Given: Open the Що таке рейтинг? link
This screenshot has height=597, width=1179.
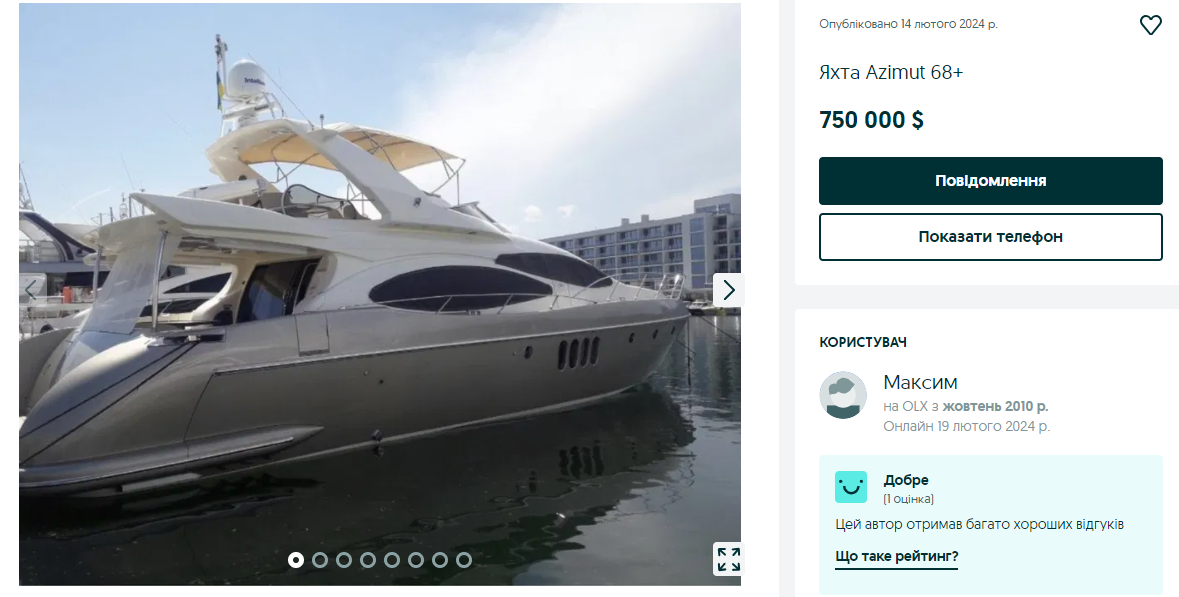Looking at the screenshot, I should (896, 556).
